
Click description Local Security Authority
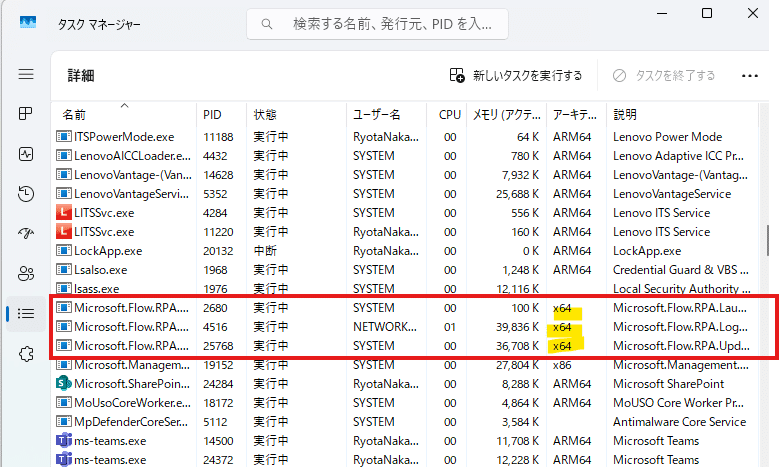coord(682,288)
